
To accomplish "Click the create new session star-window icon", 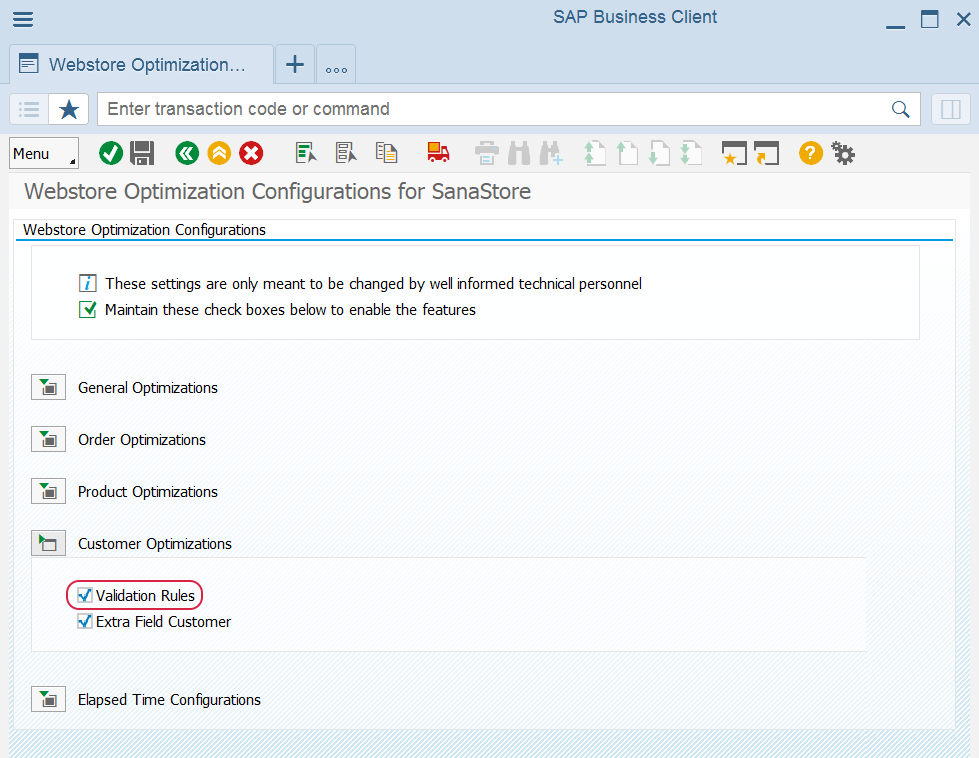I will click(x=734, y=153).
